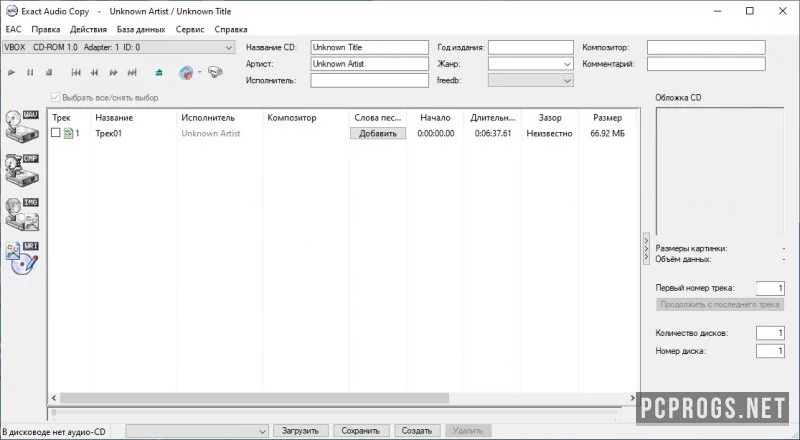Click the Комментарий input field
Image resolution: width=800 pixels, height=440 pixels.
coord(706,64)
